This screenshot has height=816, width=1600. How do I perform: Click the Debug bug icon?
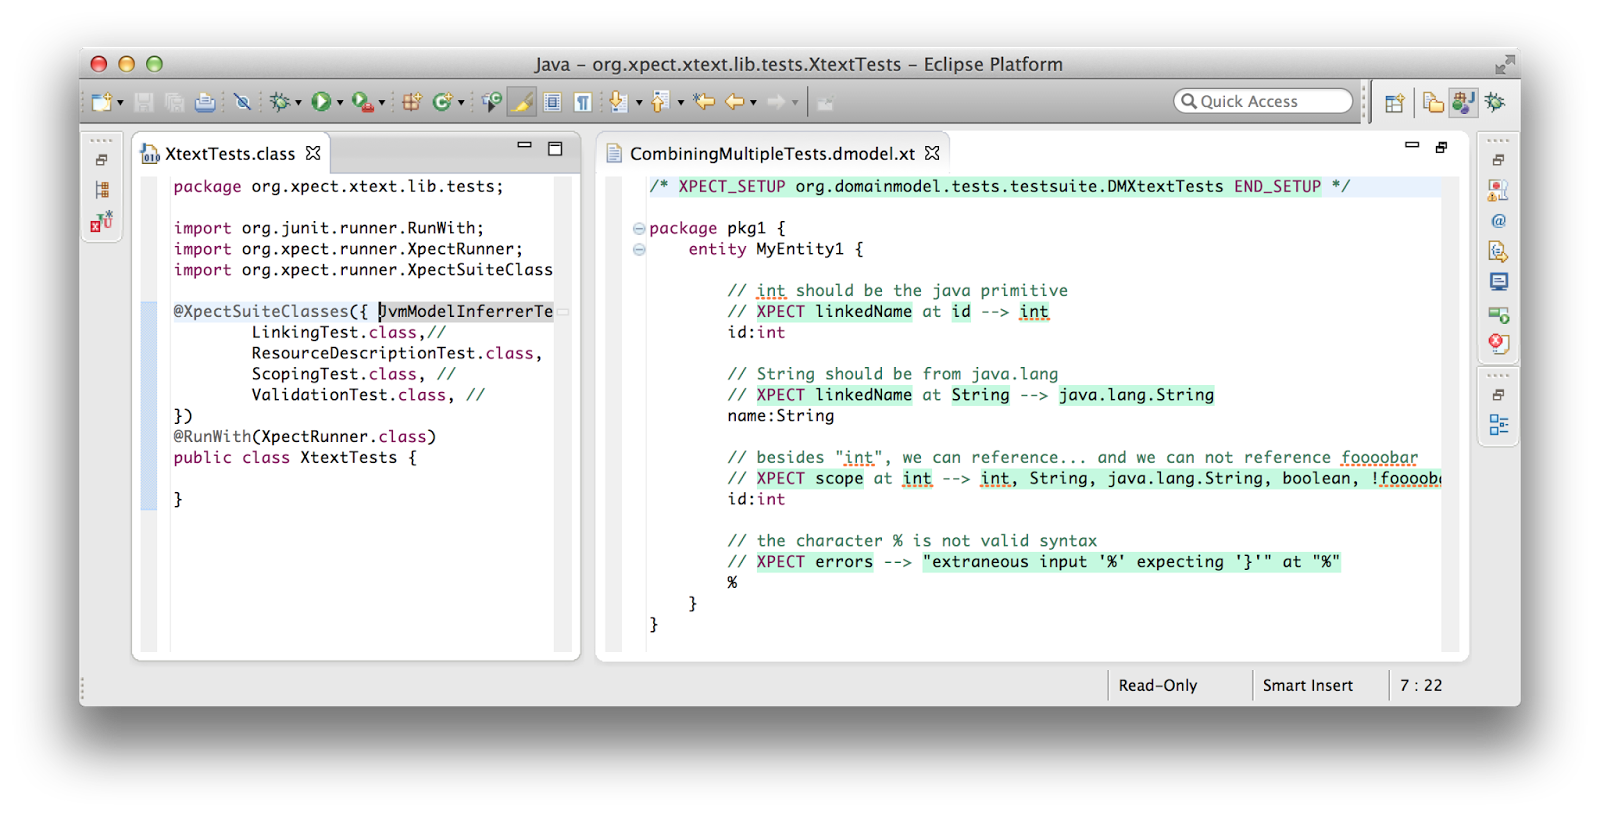280,102
